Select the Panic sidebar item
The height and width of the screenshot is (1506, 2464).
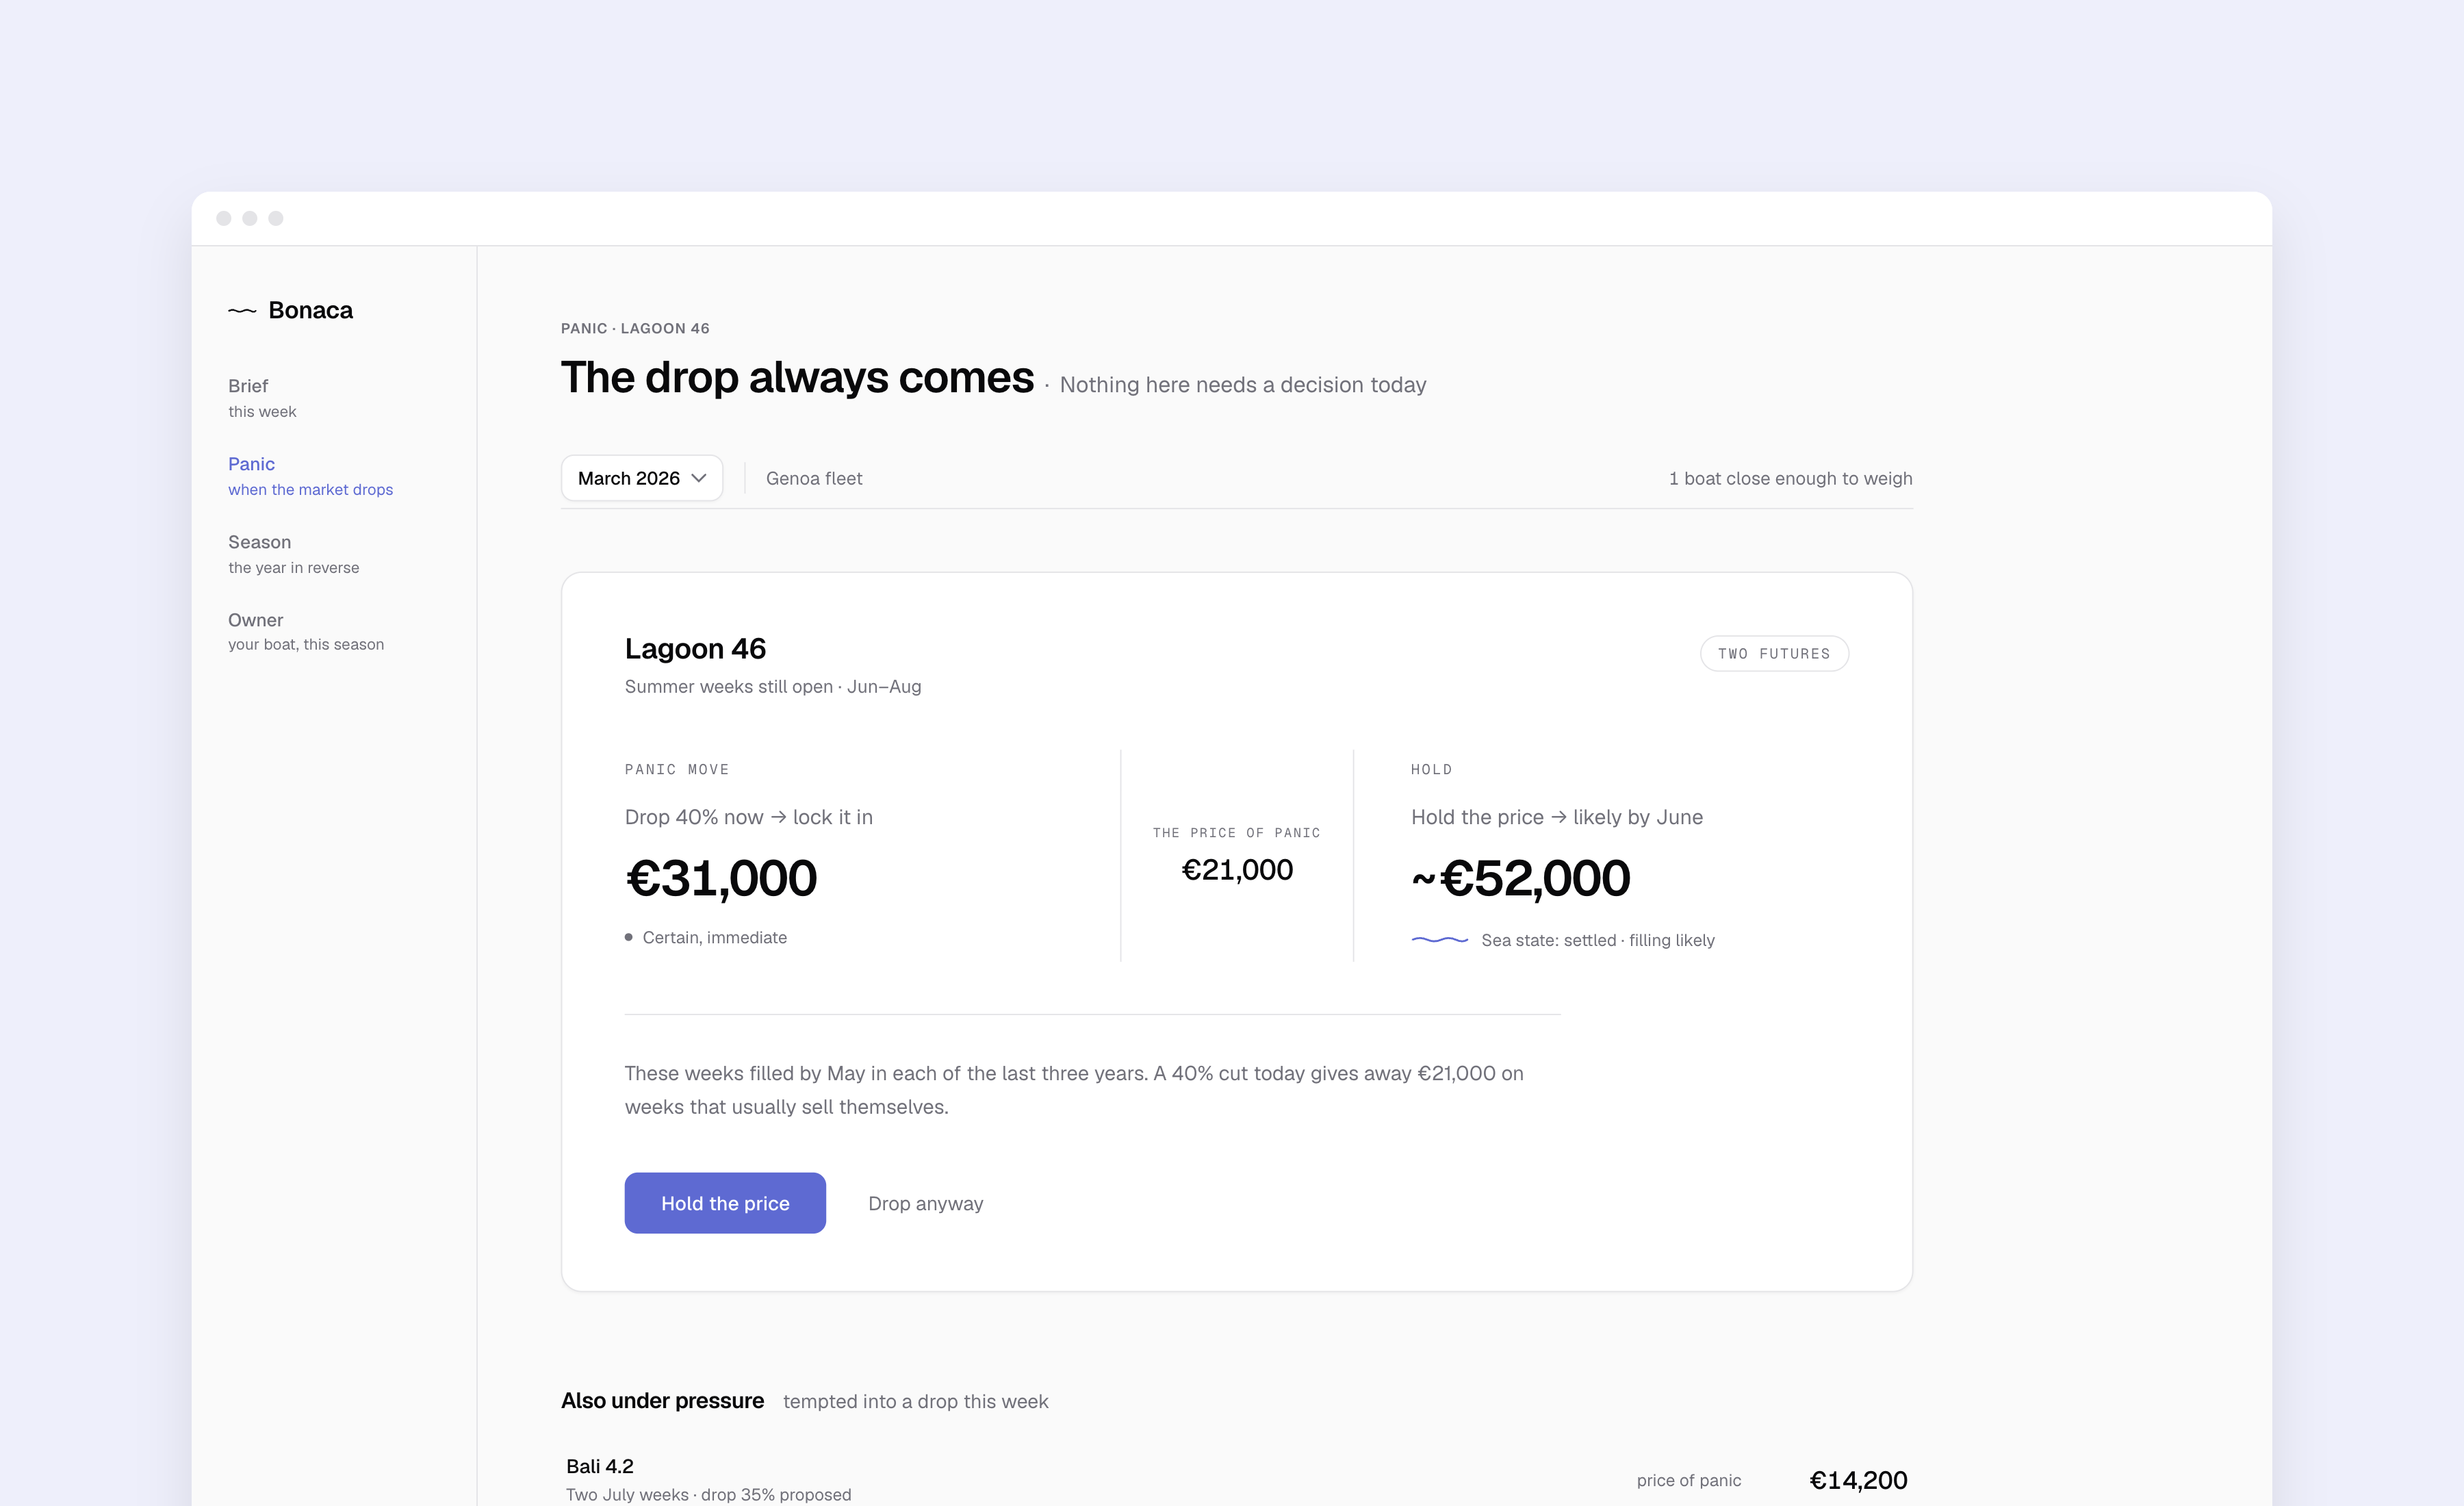310,476
